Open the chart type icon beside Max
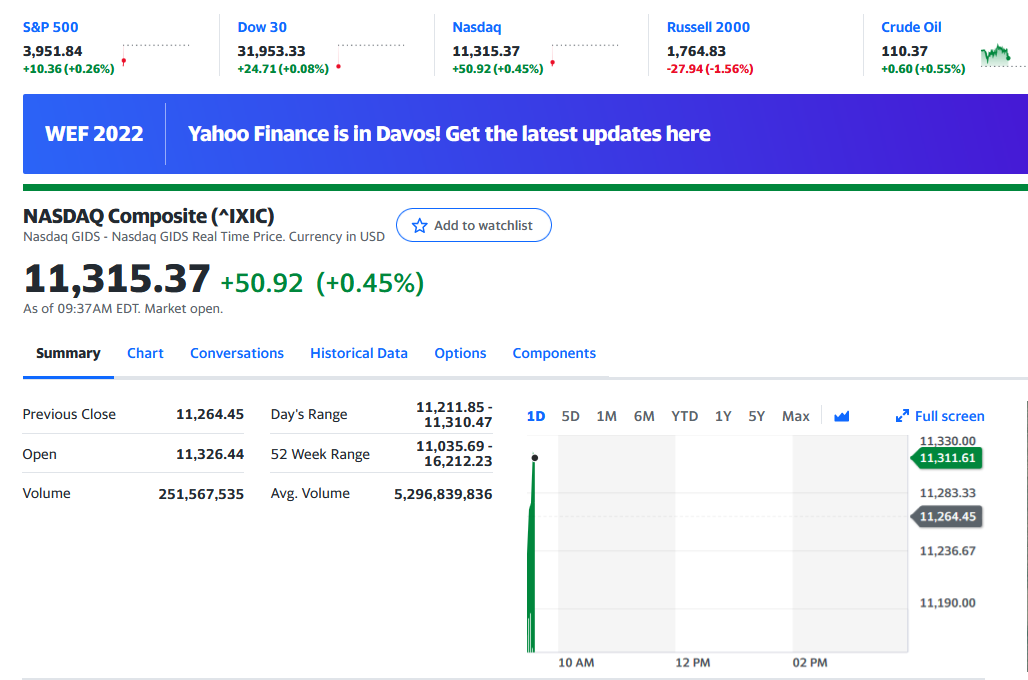This screenshot has height=680, width=1028. [x=842, y=416]
